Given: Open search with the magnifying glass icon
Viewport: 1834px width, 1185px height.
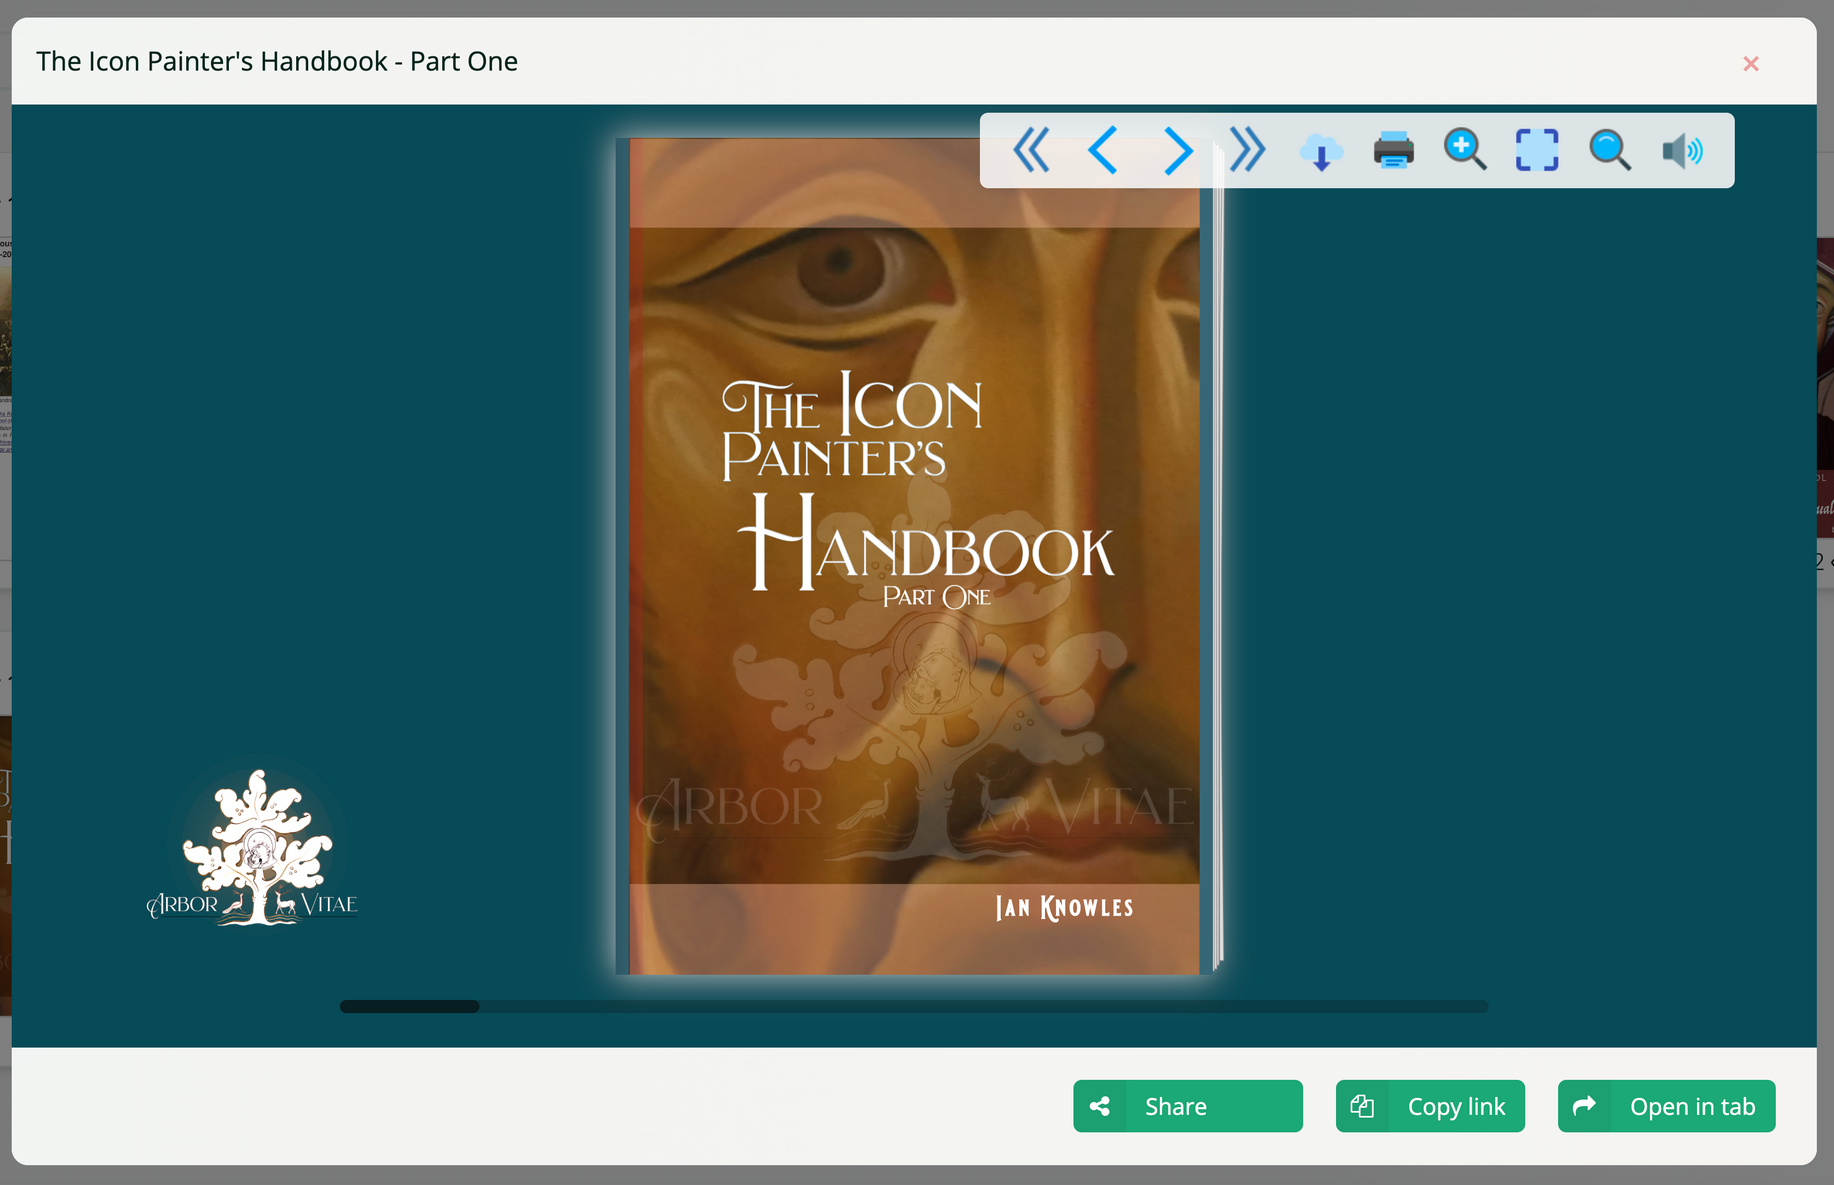Looking at the screenshot, I should pyautogui.click(x=1610, y=151).
